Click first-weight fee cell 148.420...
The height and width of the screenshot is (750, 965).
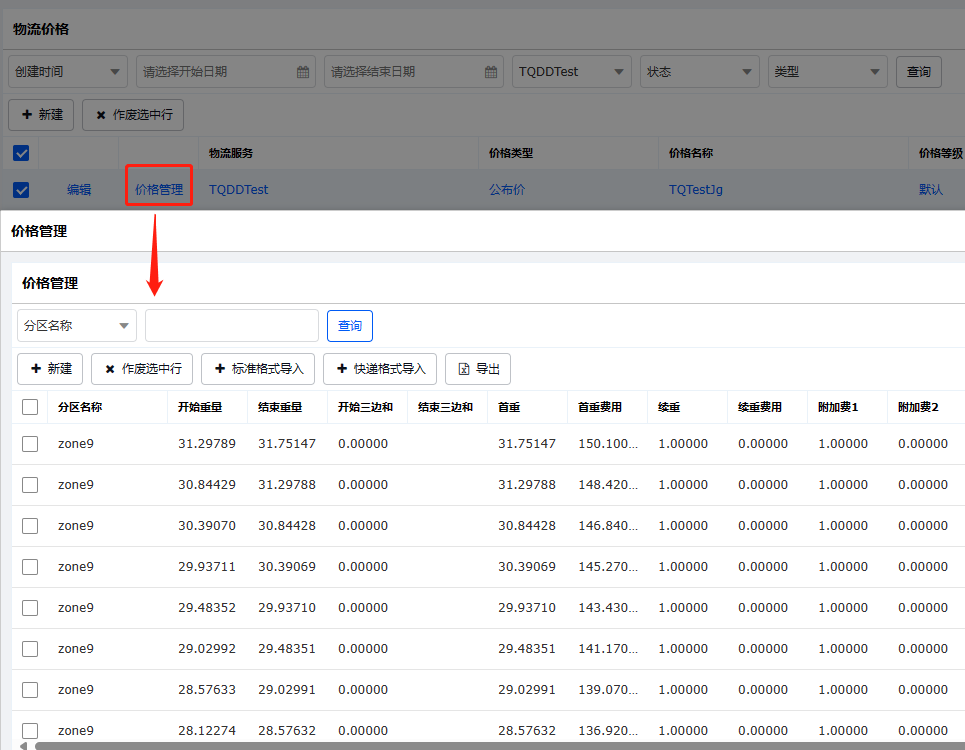(x=608, y=485)
